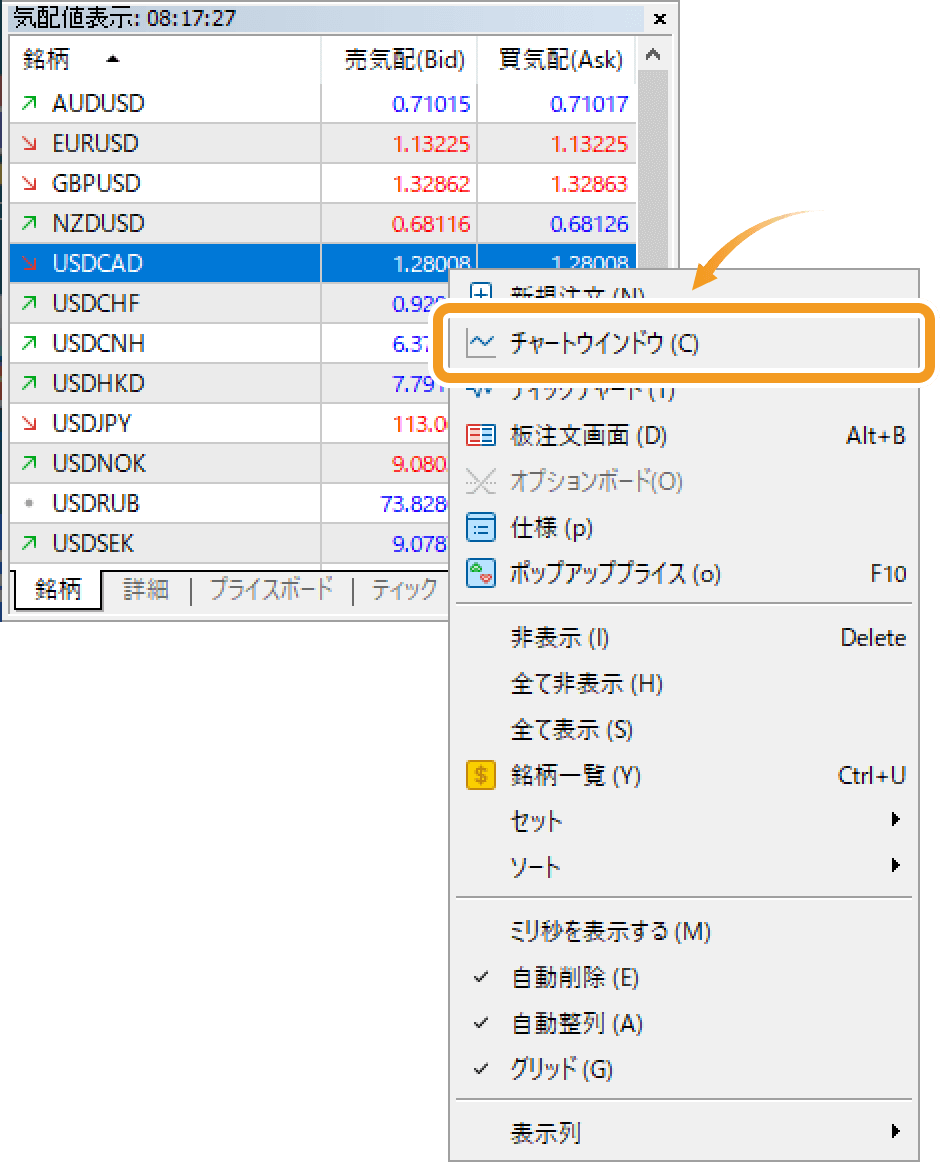Select the AUDUSD row

pyautogui.click(x=322, y=104)
